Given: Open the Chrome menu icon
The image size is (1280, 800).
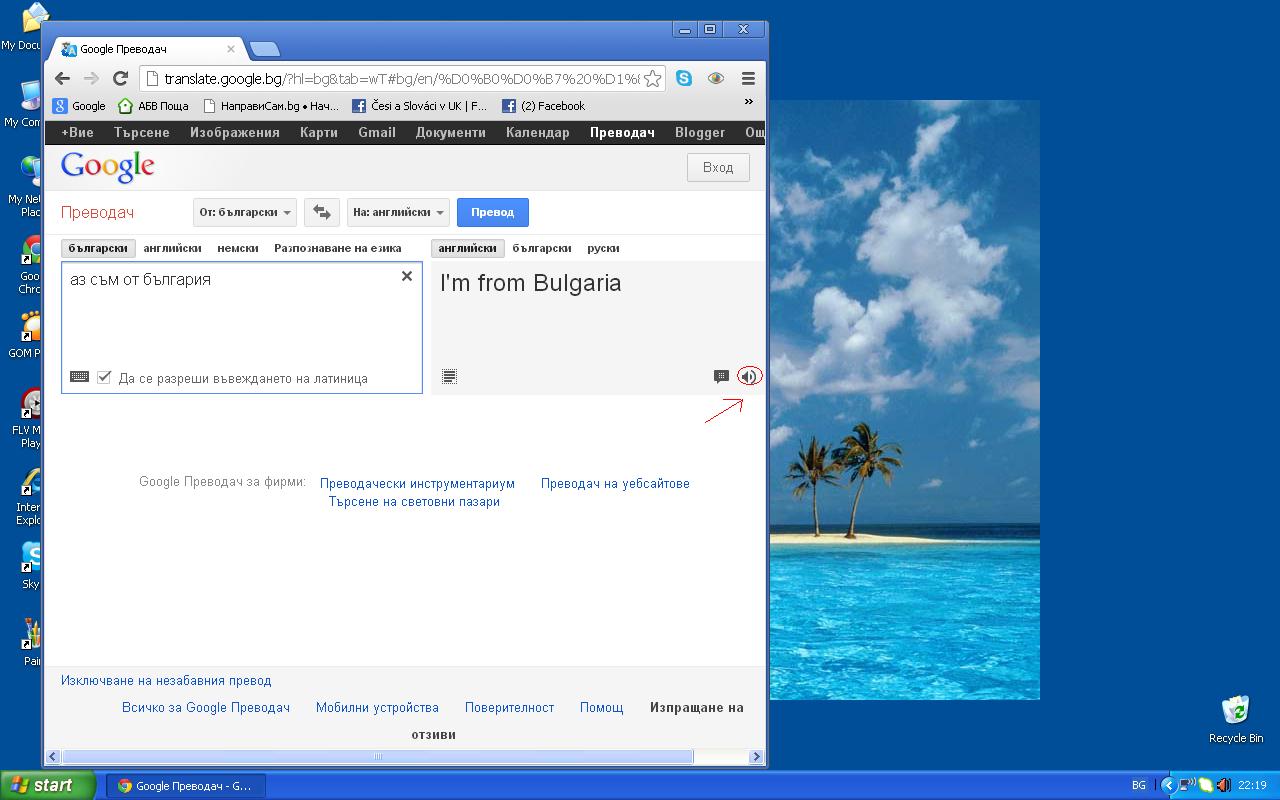Looking at the screenshot, I should coord(748,78).
